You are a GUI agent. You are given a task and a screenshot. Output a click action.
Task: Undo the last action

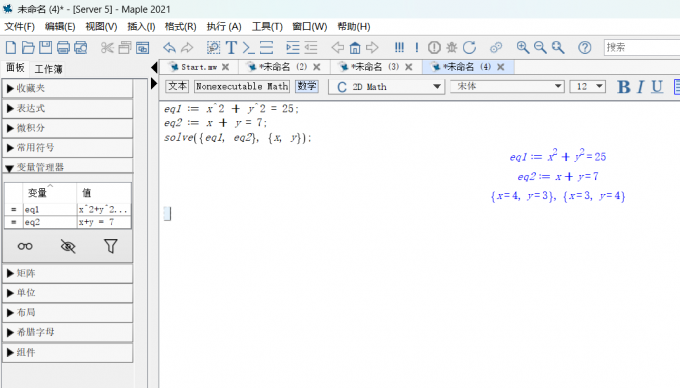[x=169, y=47]
